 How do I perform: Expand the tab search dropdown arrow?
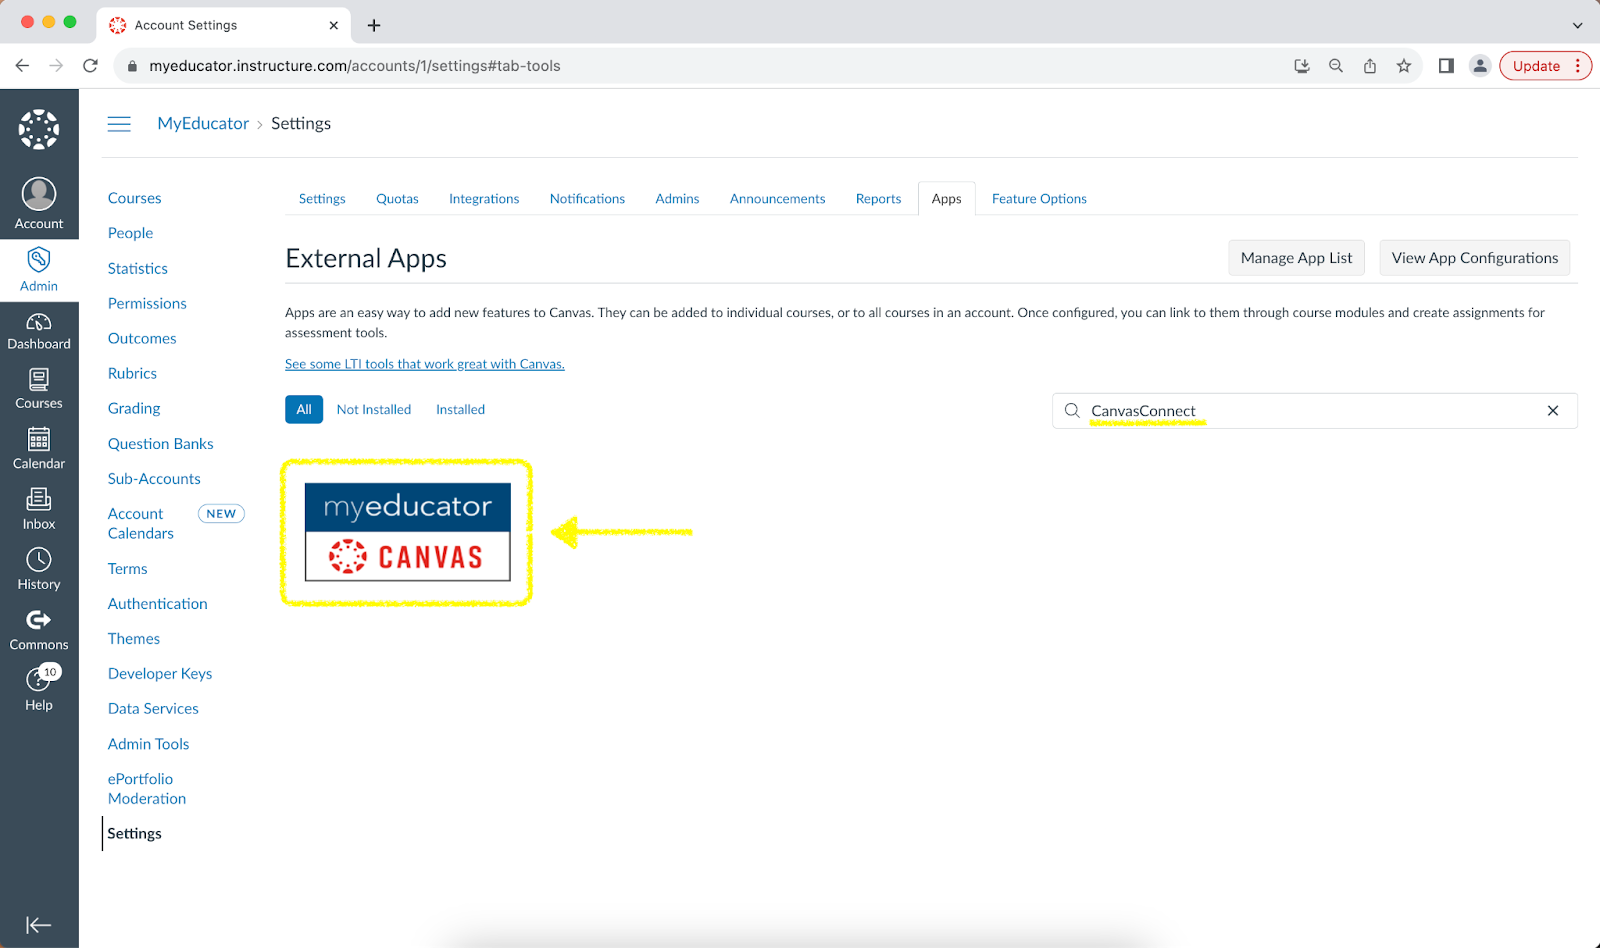(x=1577, y=25)
